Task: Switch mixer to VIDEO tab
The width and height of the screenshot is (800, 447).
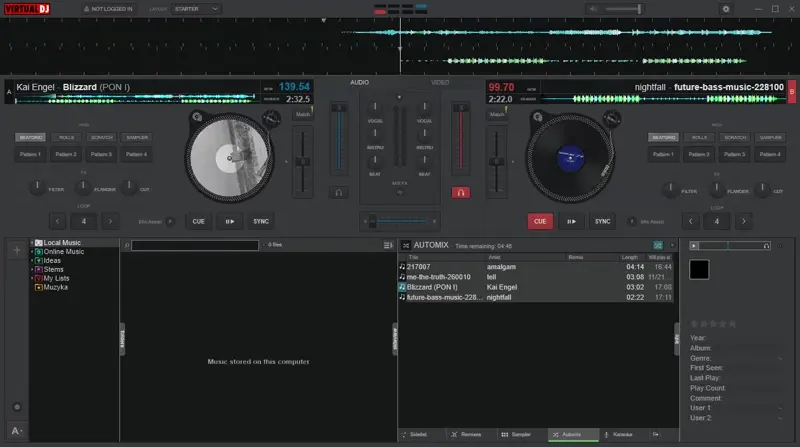Action: tap(440, 82)
